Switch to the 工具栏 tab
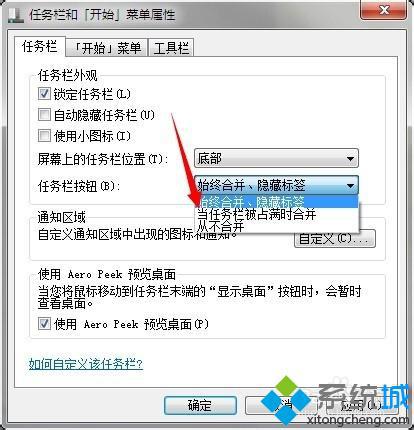 [171, 48]
